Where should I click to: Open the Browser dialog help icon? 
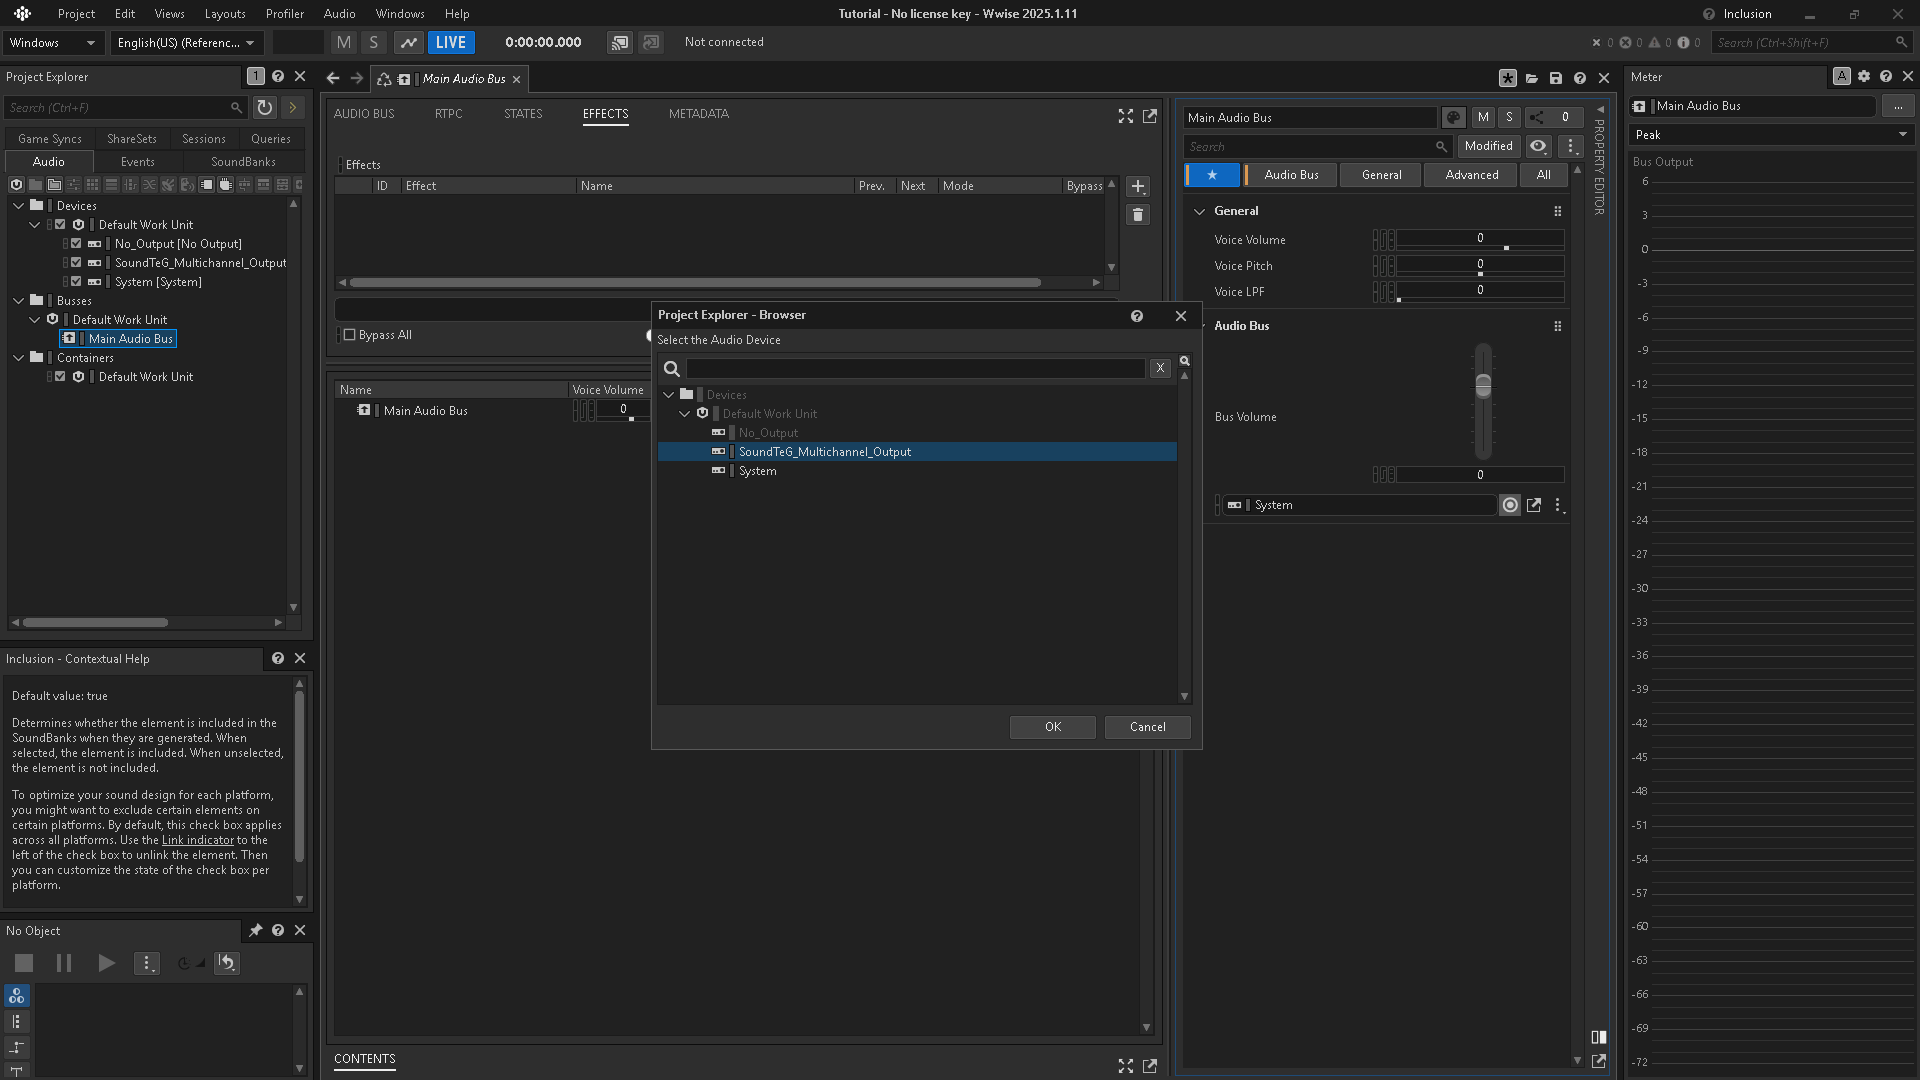pos(1137,316)
